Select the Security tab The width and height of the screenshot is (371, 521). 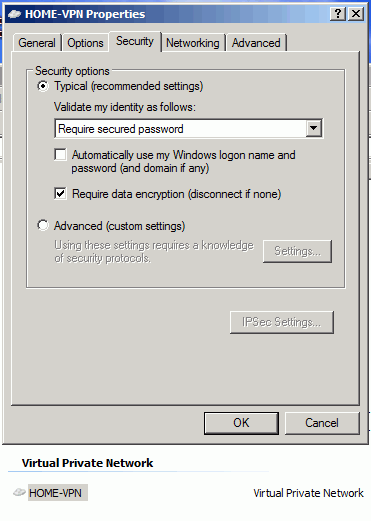(x=135, y=41)
